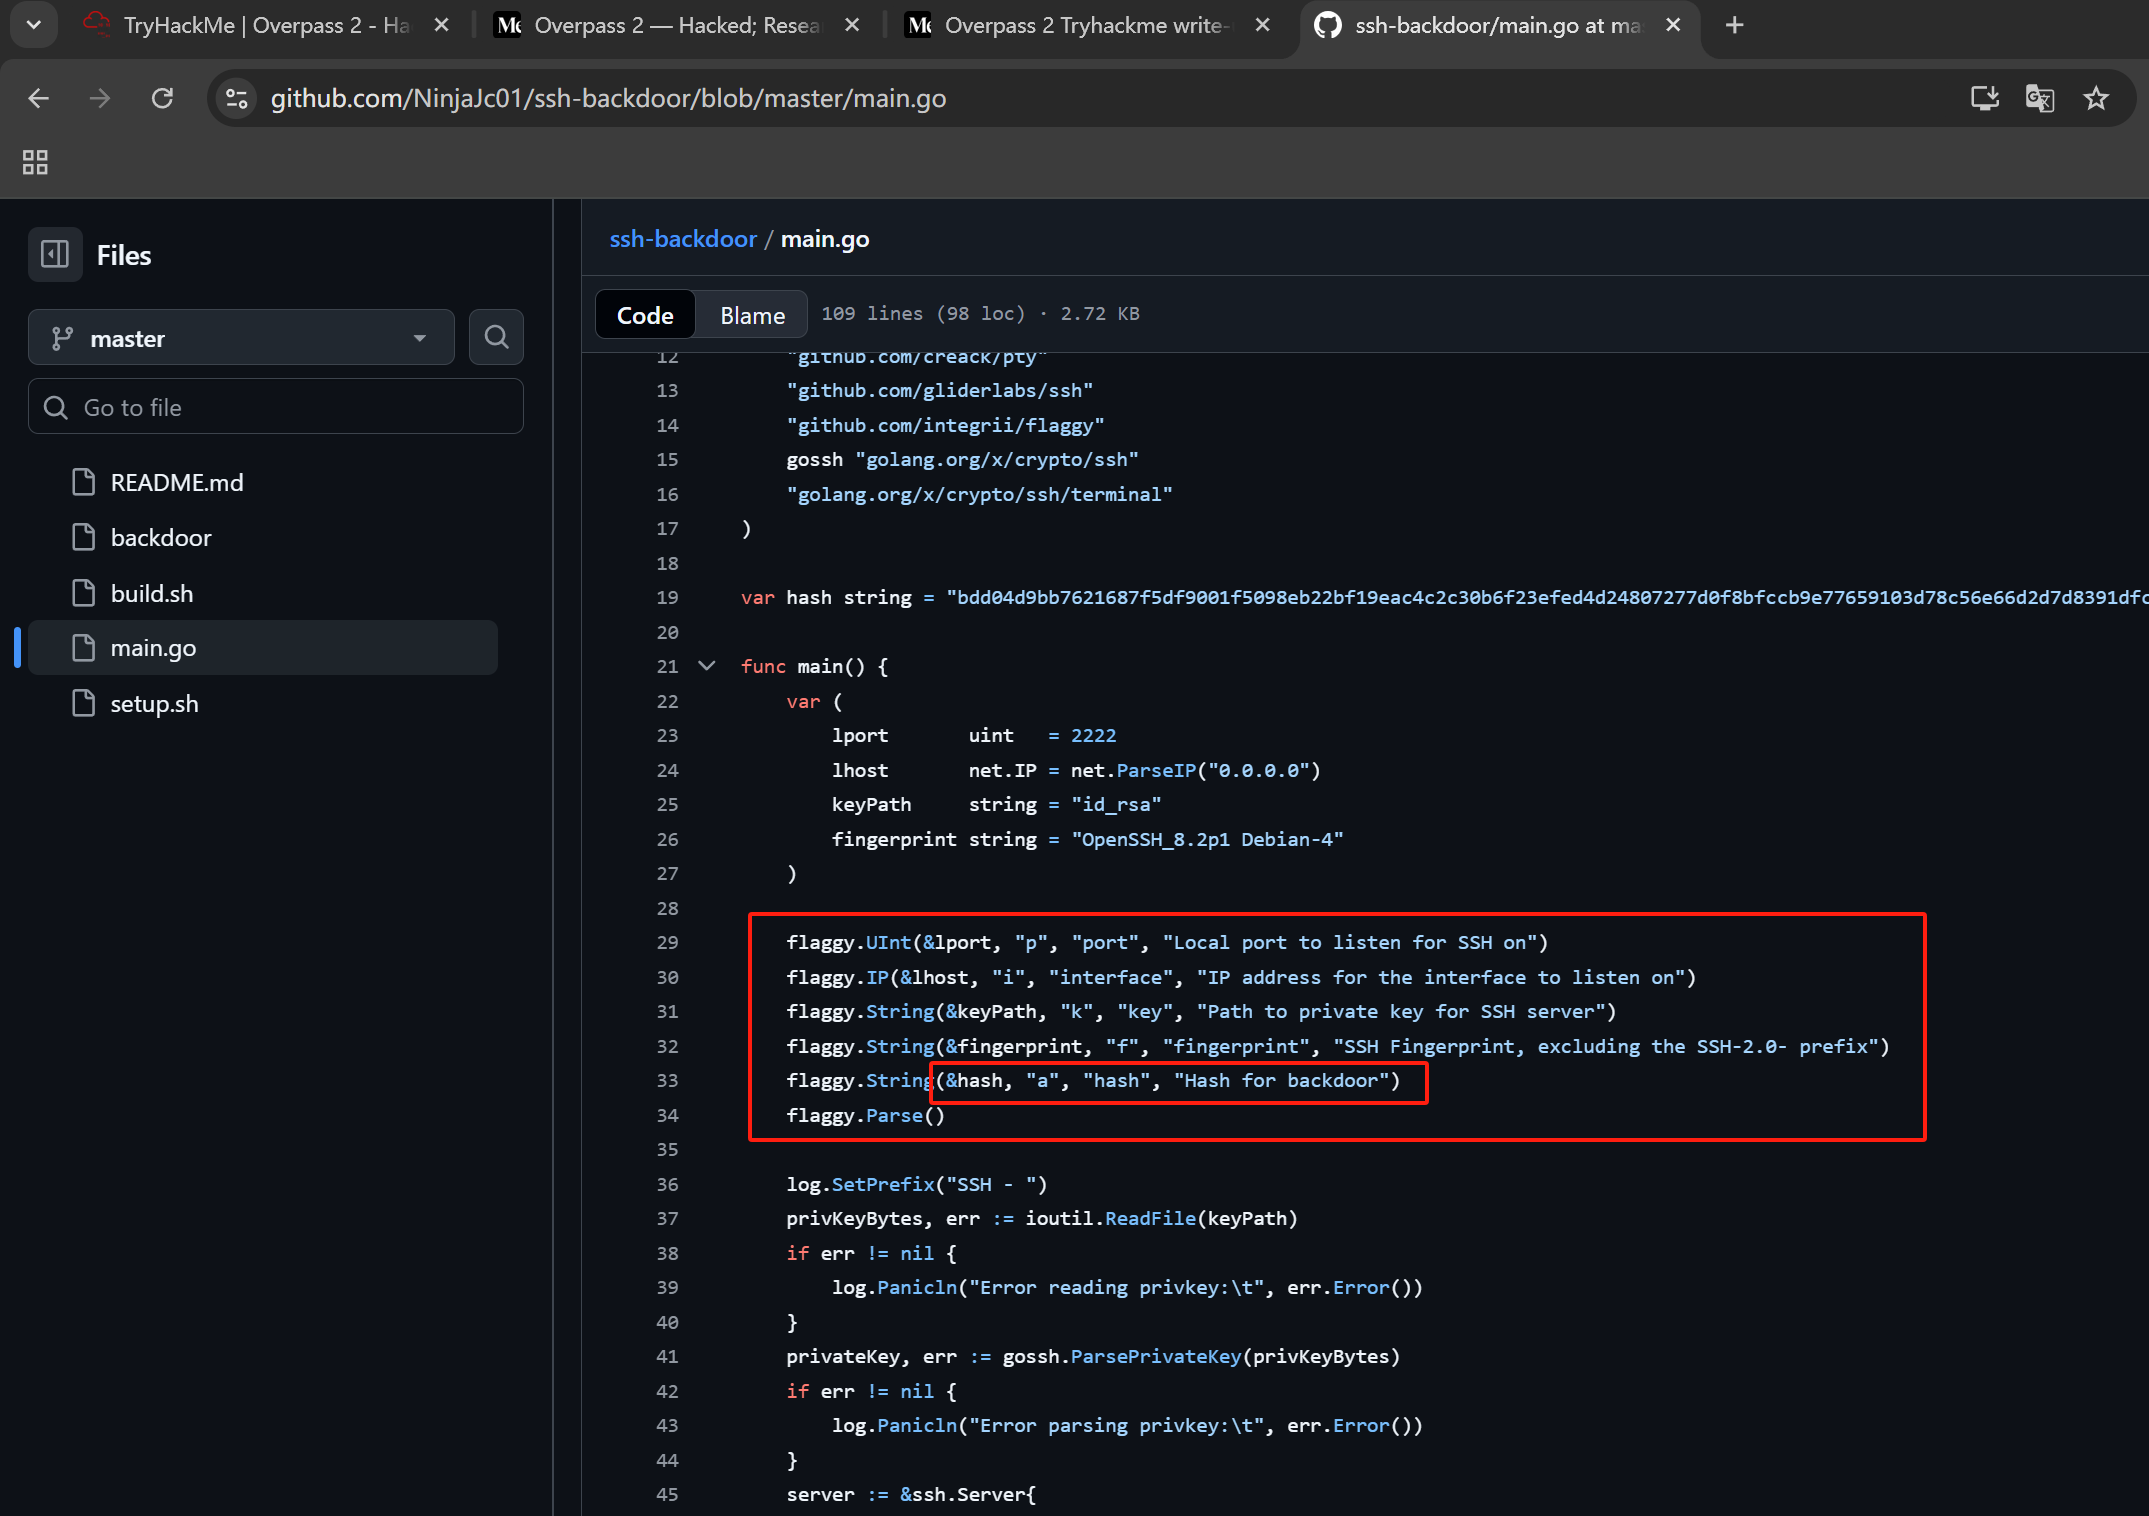This screenshot has height=1516, width=2149.
Task: Close the 'Overpass 2 — Hacked' Medium tab
Action: pos(852,25)
